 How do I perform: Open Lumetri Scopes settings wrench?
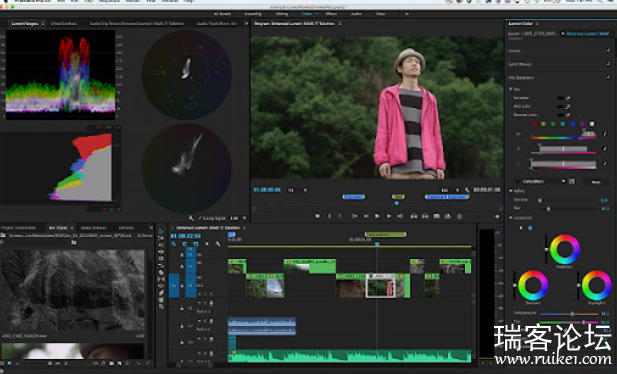pyautogui.click(x=191, y=218)
